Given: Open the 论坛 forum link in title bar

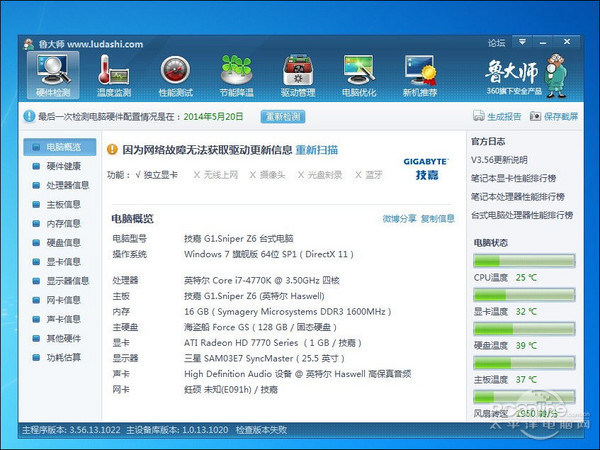Looking at the screenshot, I should 496,43.
